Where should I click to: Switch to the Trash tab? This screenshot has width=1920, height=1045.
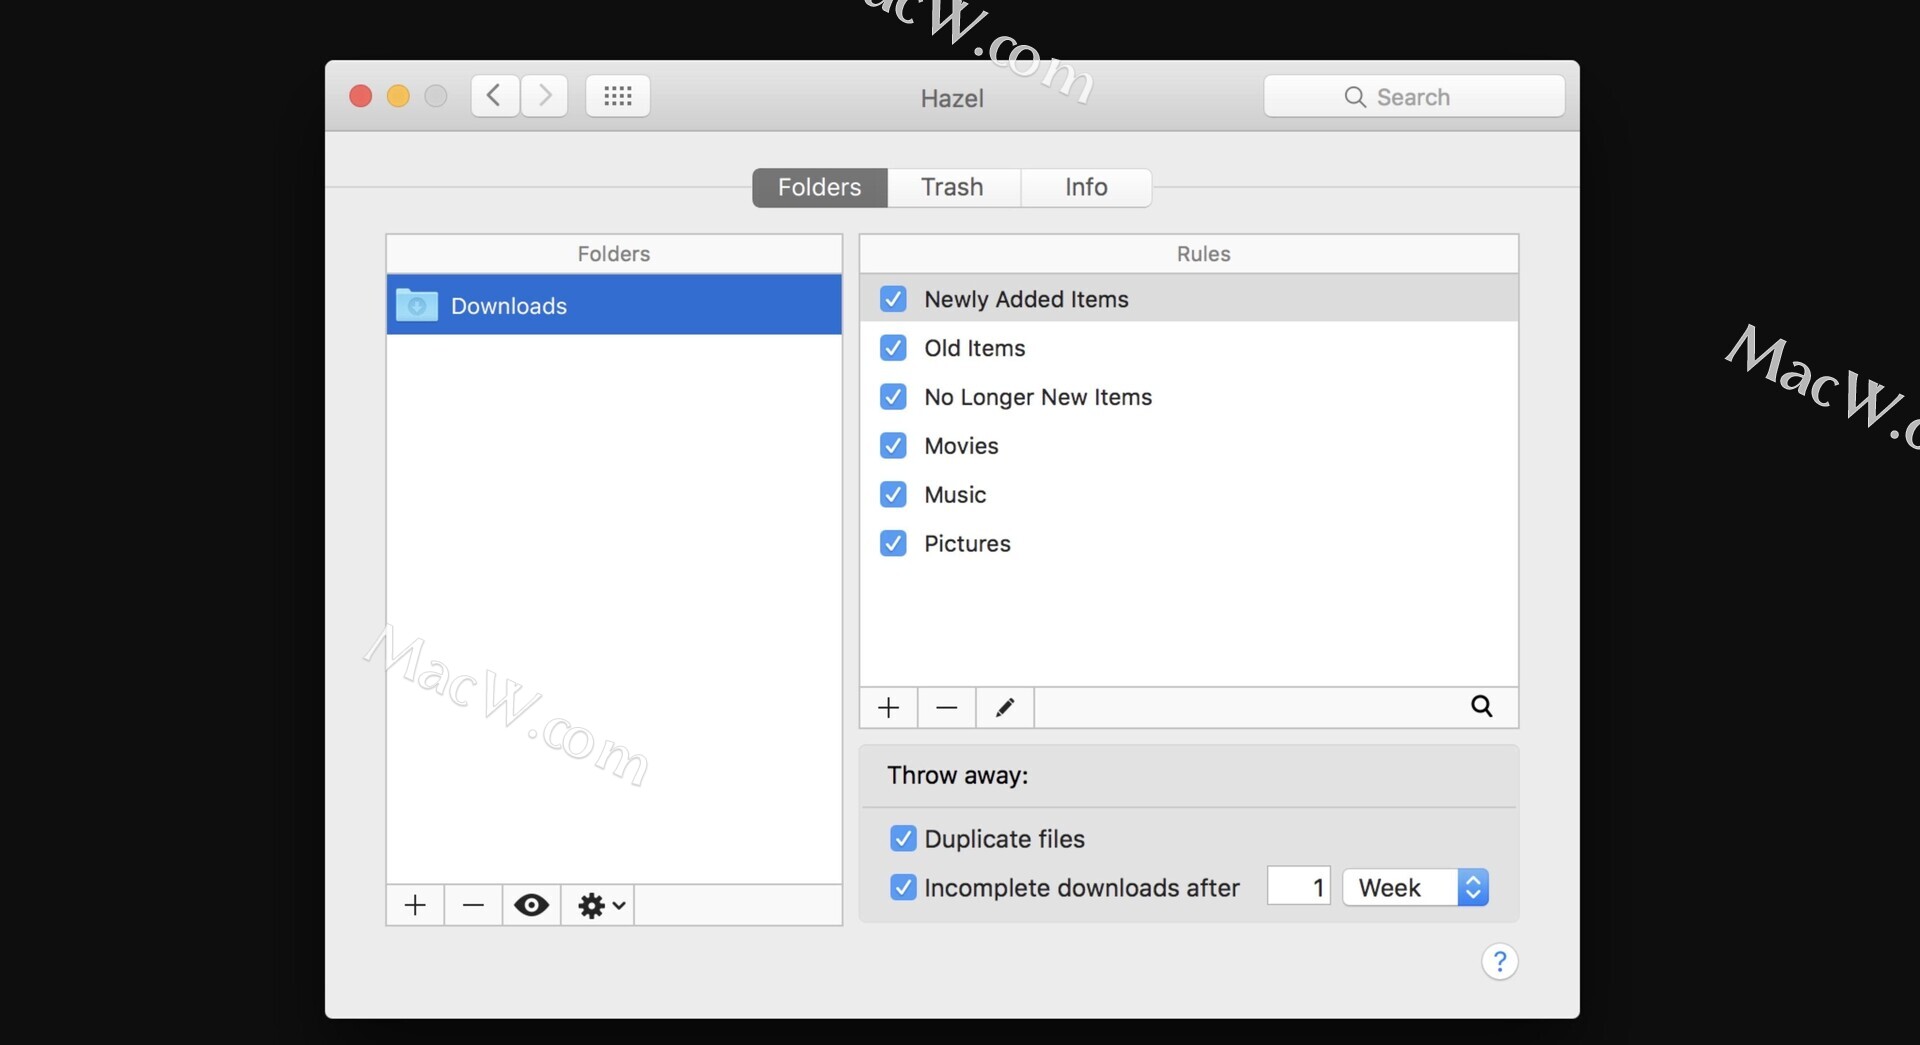[x=952, y=188]
